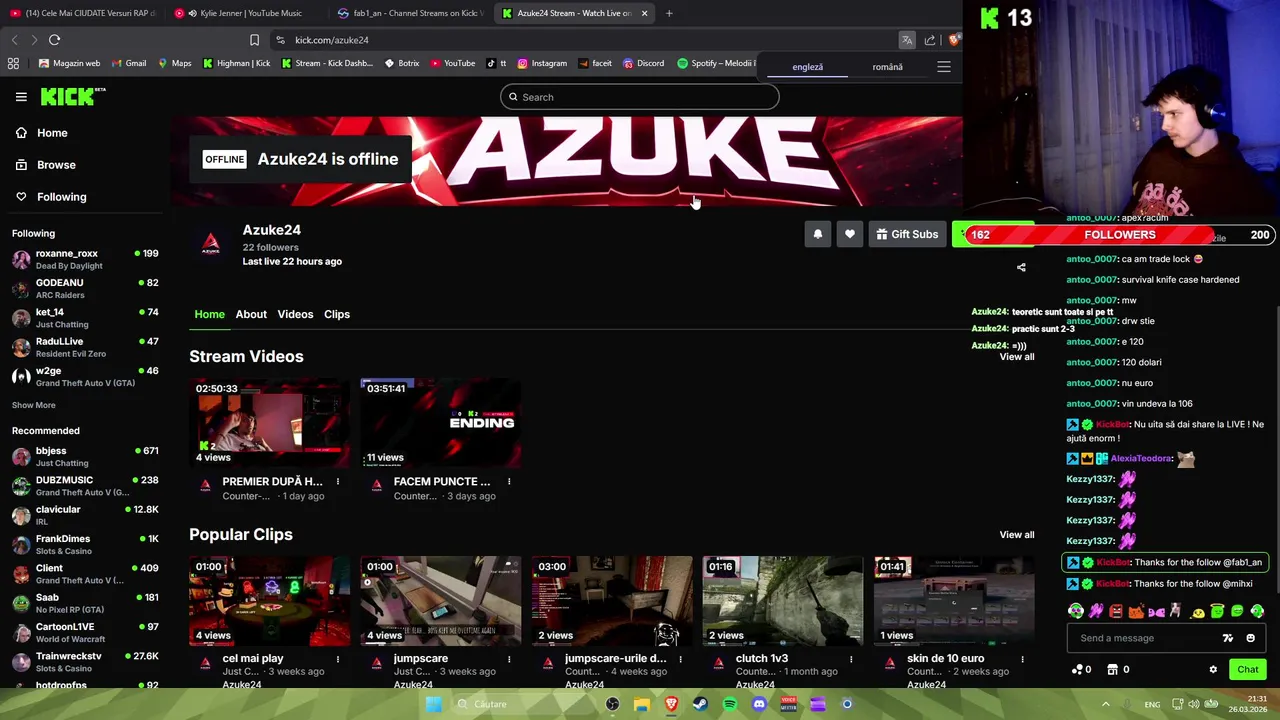Open Steam from the taskbar
Image resolution: width=1280 pixels, height=720 pixels.
(700, 704)
